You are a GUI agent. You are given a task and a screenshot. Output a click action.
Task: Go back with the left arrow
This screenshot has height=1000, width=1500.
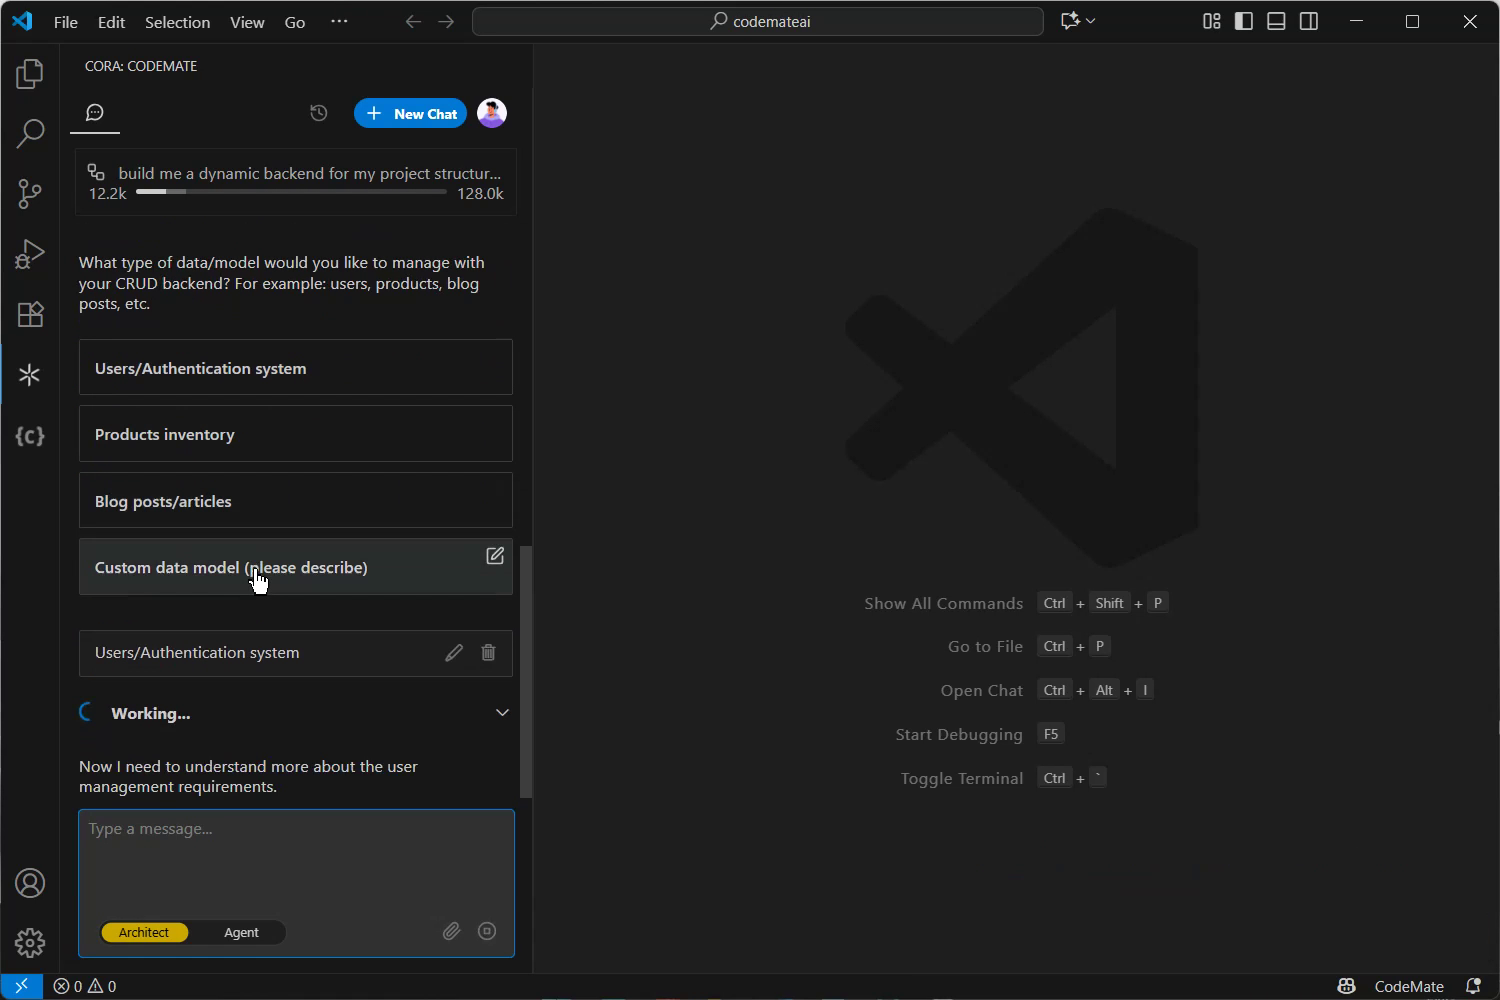413,21
